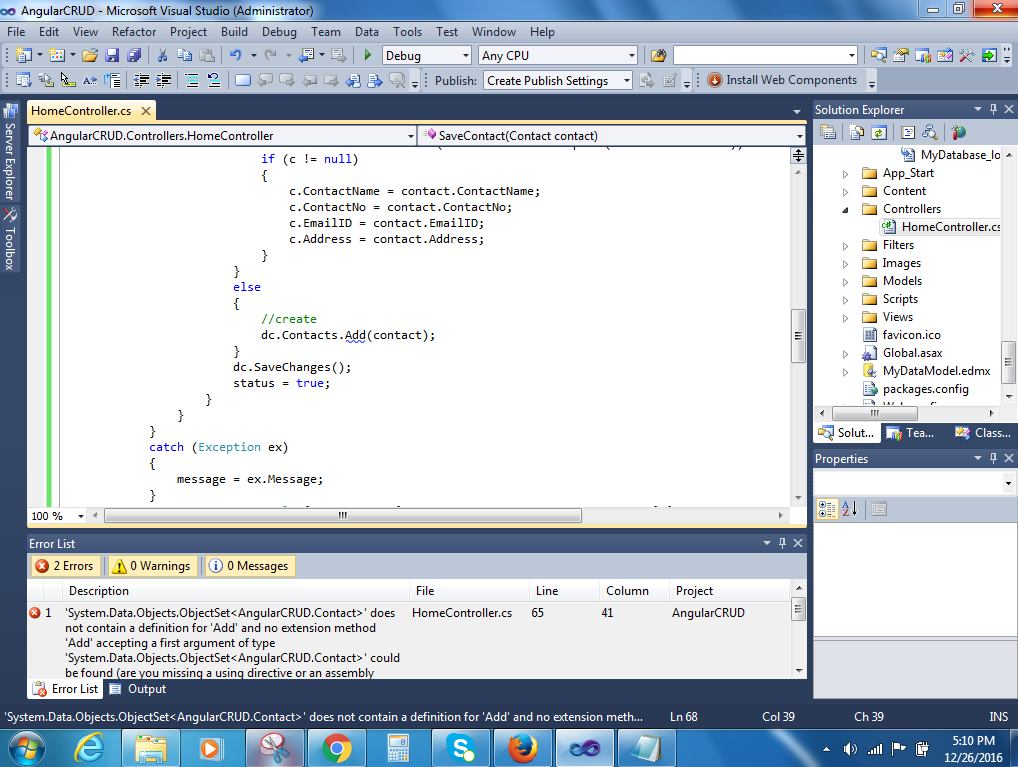Expand the Models folder node

pos(845,282)
